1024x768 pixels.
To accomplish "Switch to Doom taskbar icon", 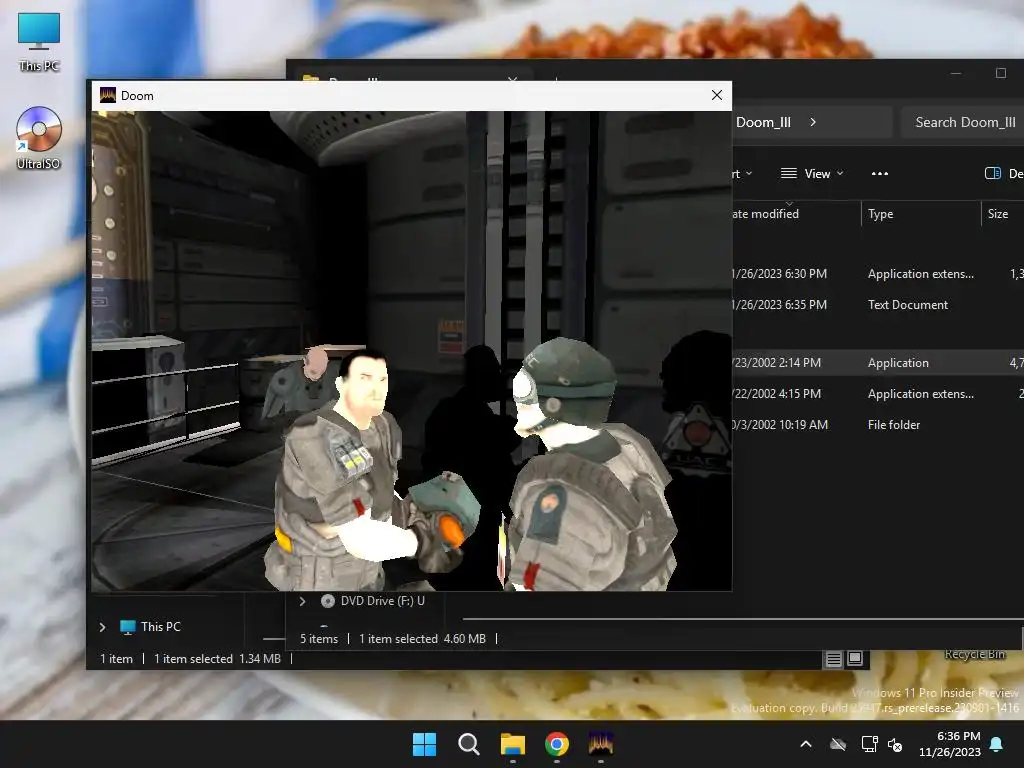I will pyautogui.click(x=601, y=744).
